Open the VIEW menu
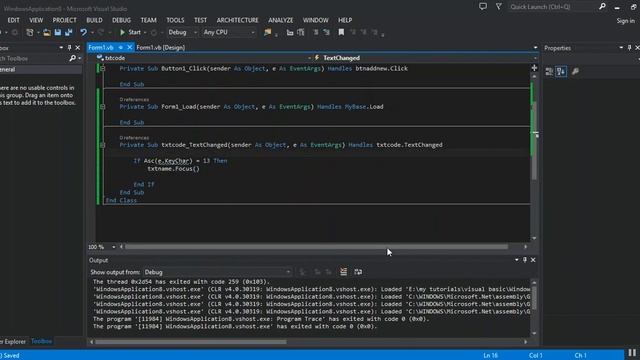Image resolution: width=640 pixels, height=360 pixels. [36, 20]
